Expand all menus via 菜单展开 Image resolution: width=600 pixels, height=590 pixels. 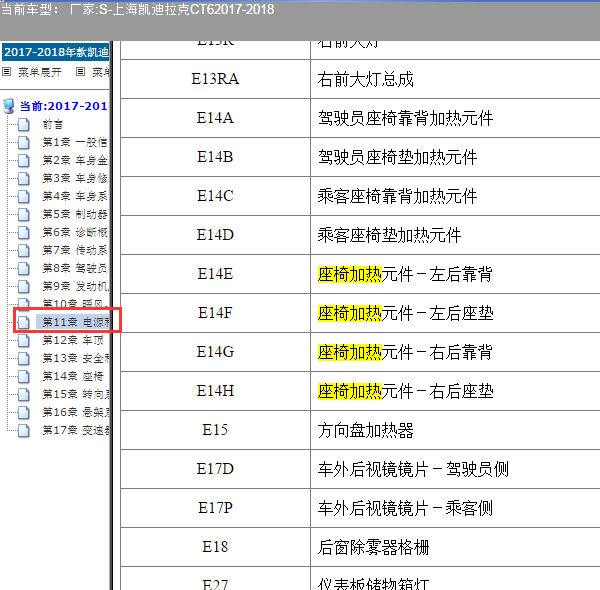tap(39, 72)
